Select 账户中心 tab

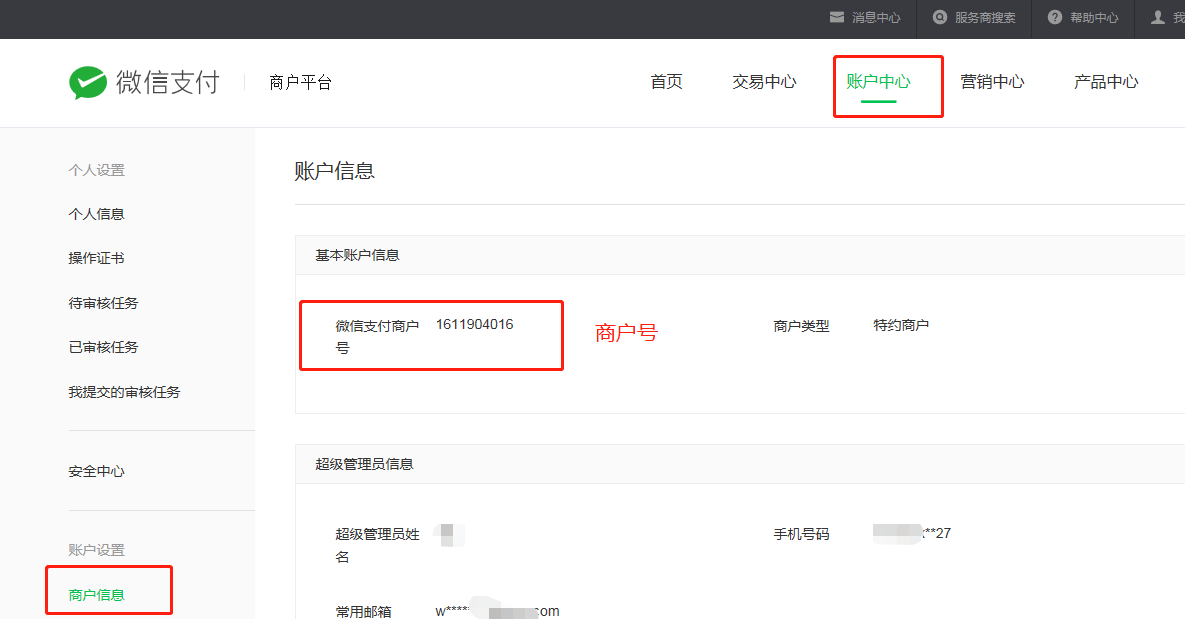click(x=878, y=82)
